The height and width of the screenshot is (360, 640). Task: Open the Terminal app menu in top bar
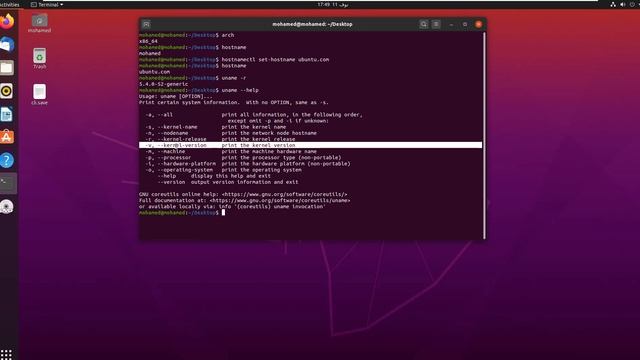(x=47, y=4)
